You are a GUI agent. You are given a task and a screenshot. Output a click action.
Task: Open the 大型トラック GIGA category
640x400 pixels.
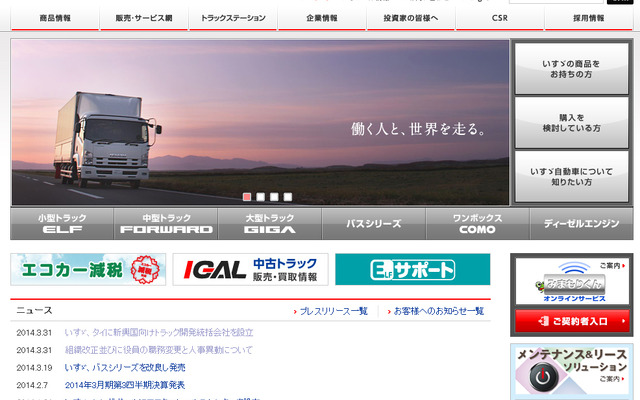(x=270, y=224)
